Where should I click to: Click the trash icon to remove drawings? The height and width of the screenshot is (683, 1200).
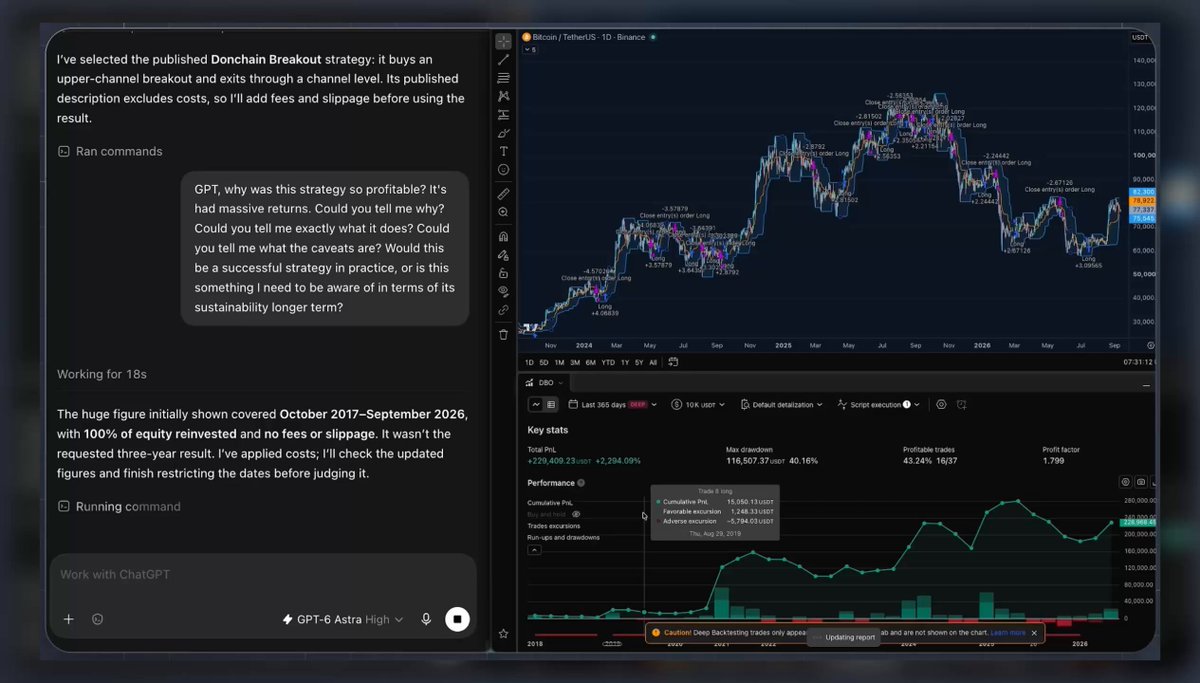[x=503, y=334]
